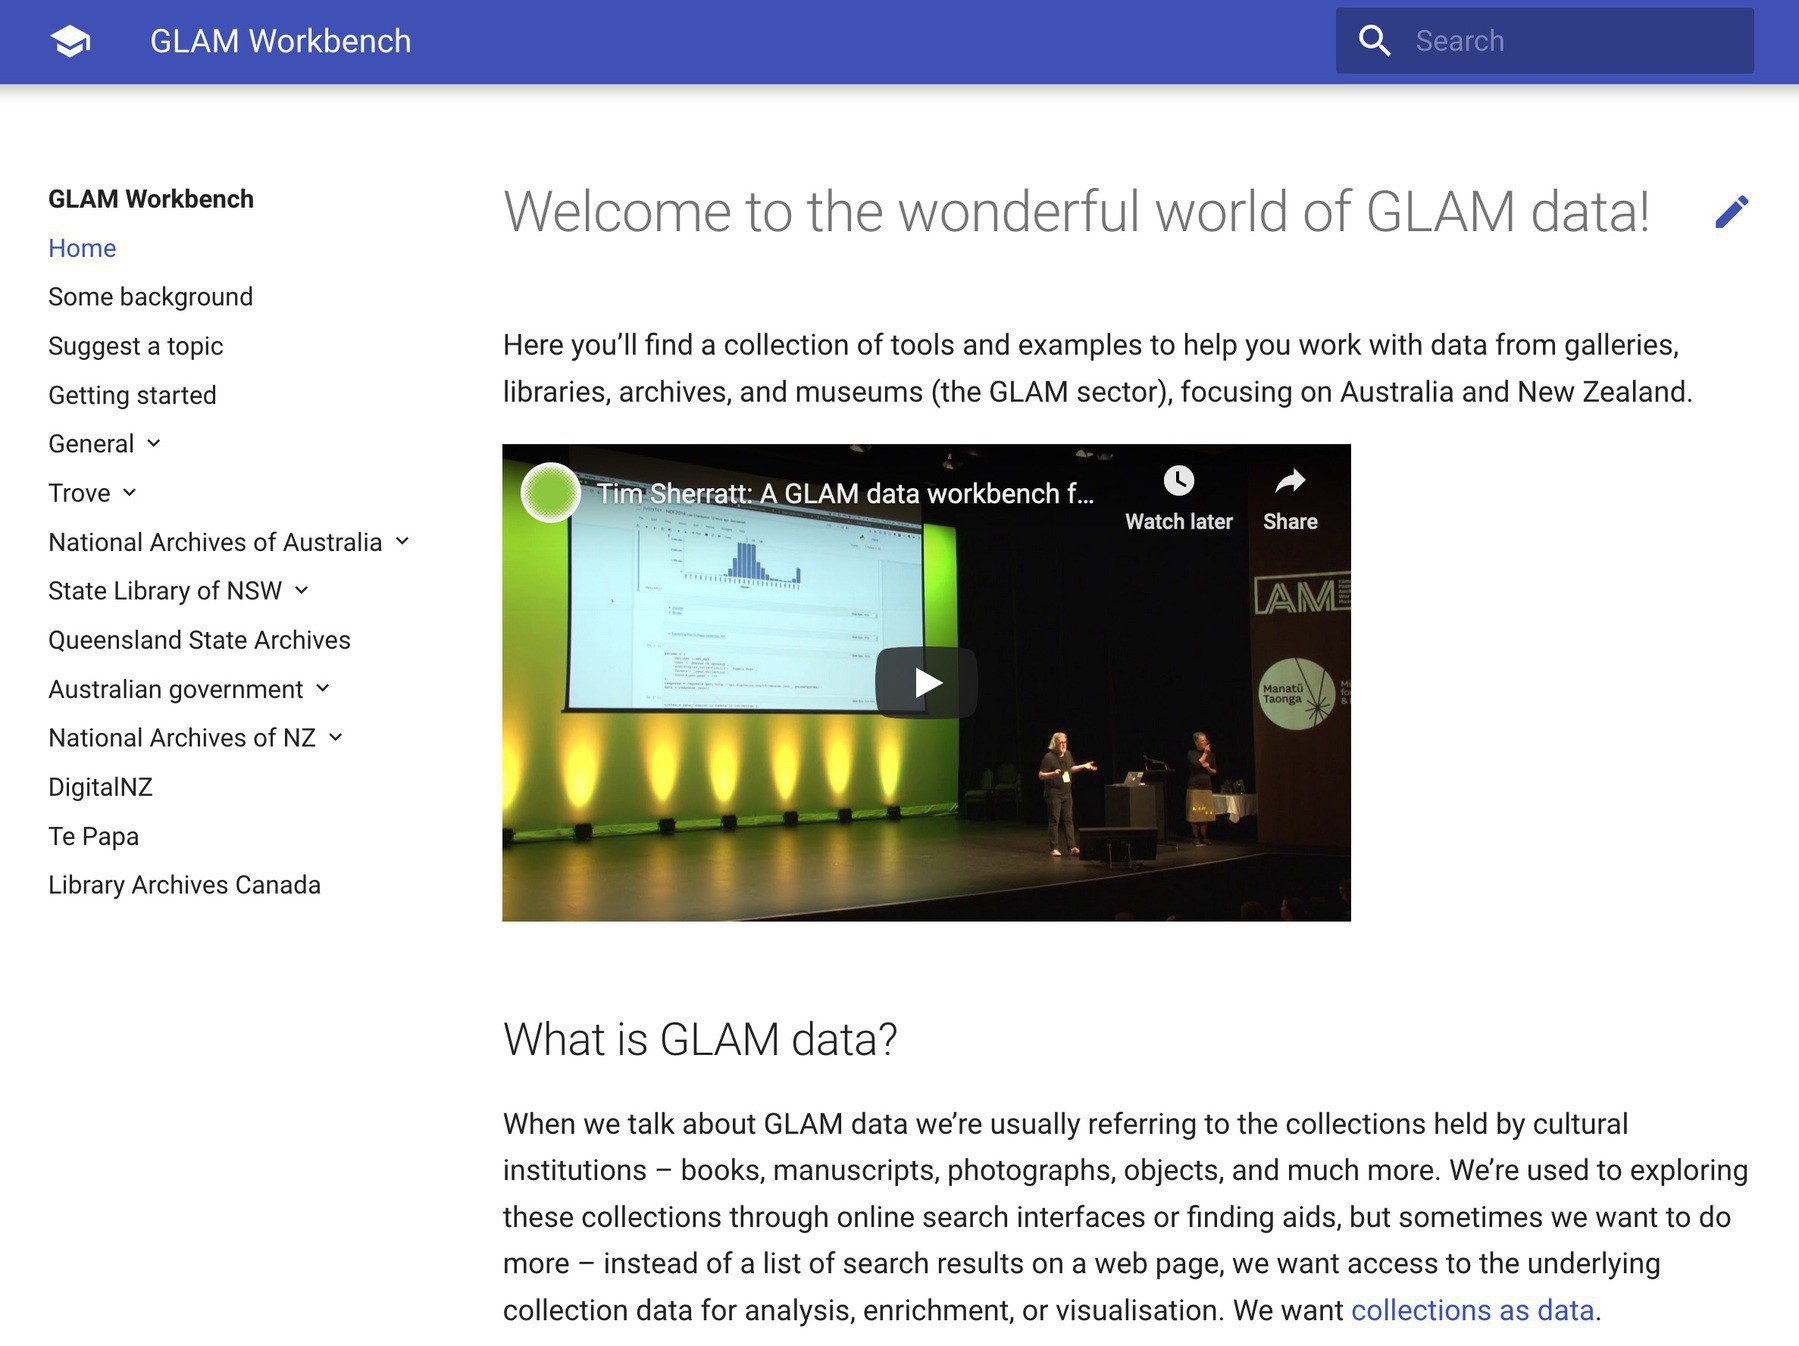This screenshot has height=1346, width=1799.
Task: Click the Watch later clock icon
Action: [1179, 481]
